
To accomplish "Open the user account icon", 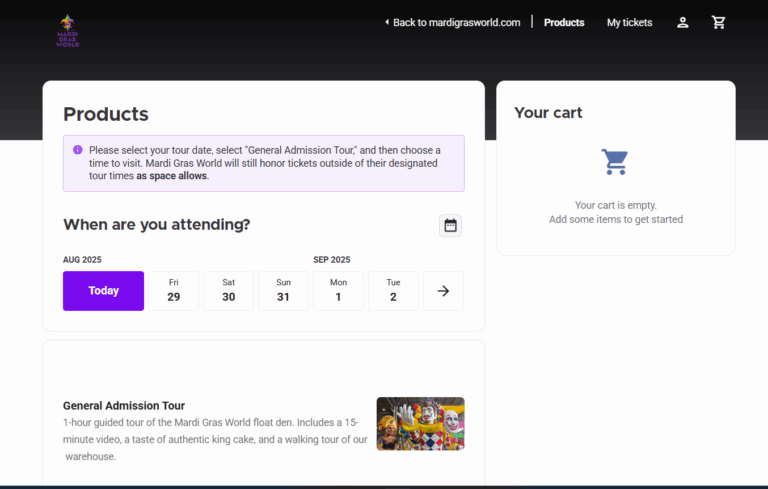I will pos(682,23).
